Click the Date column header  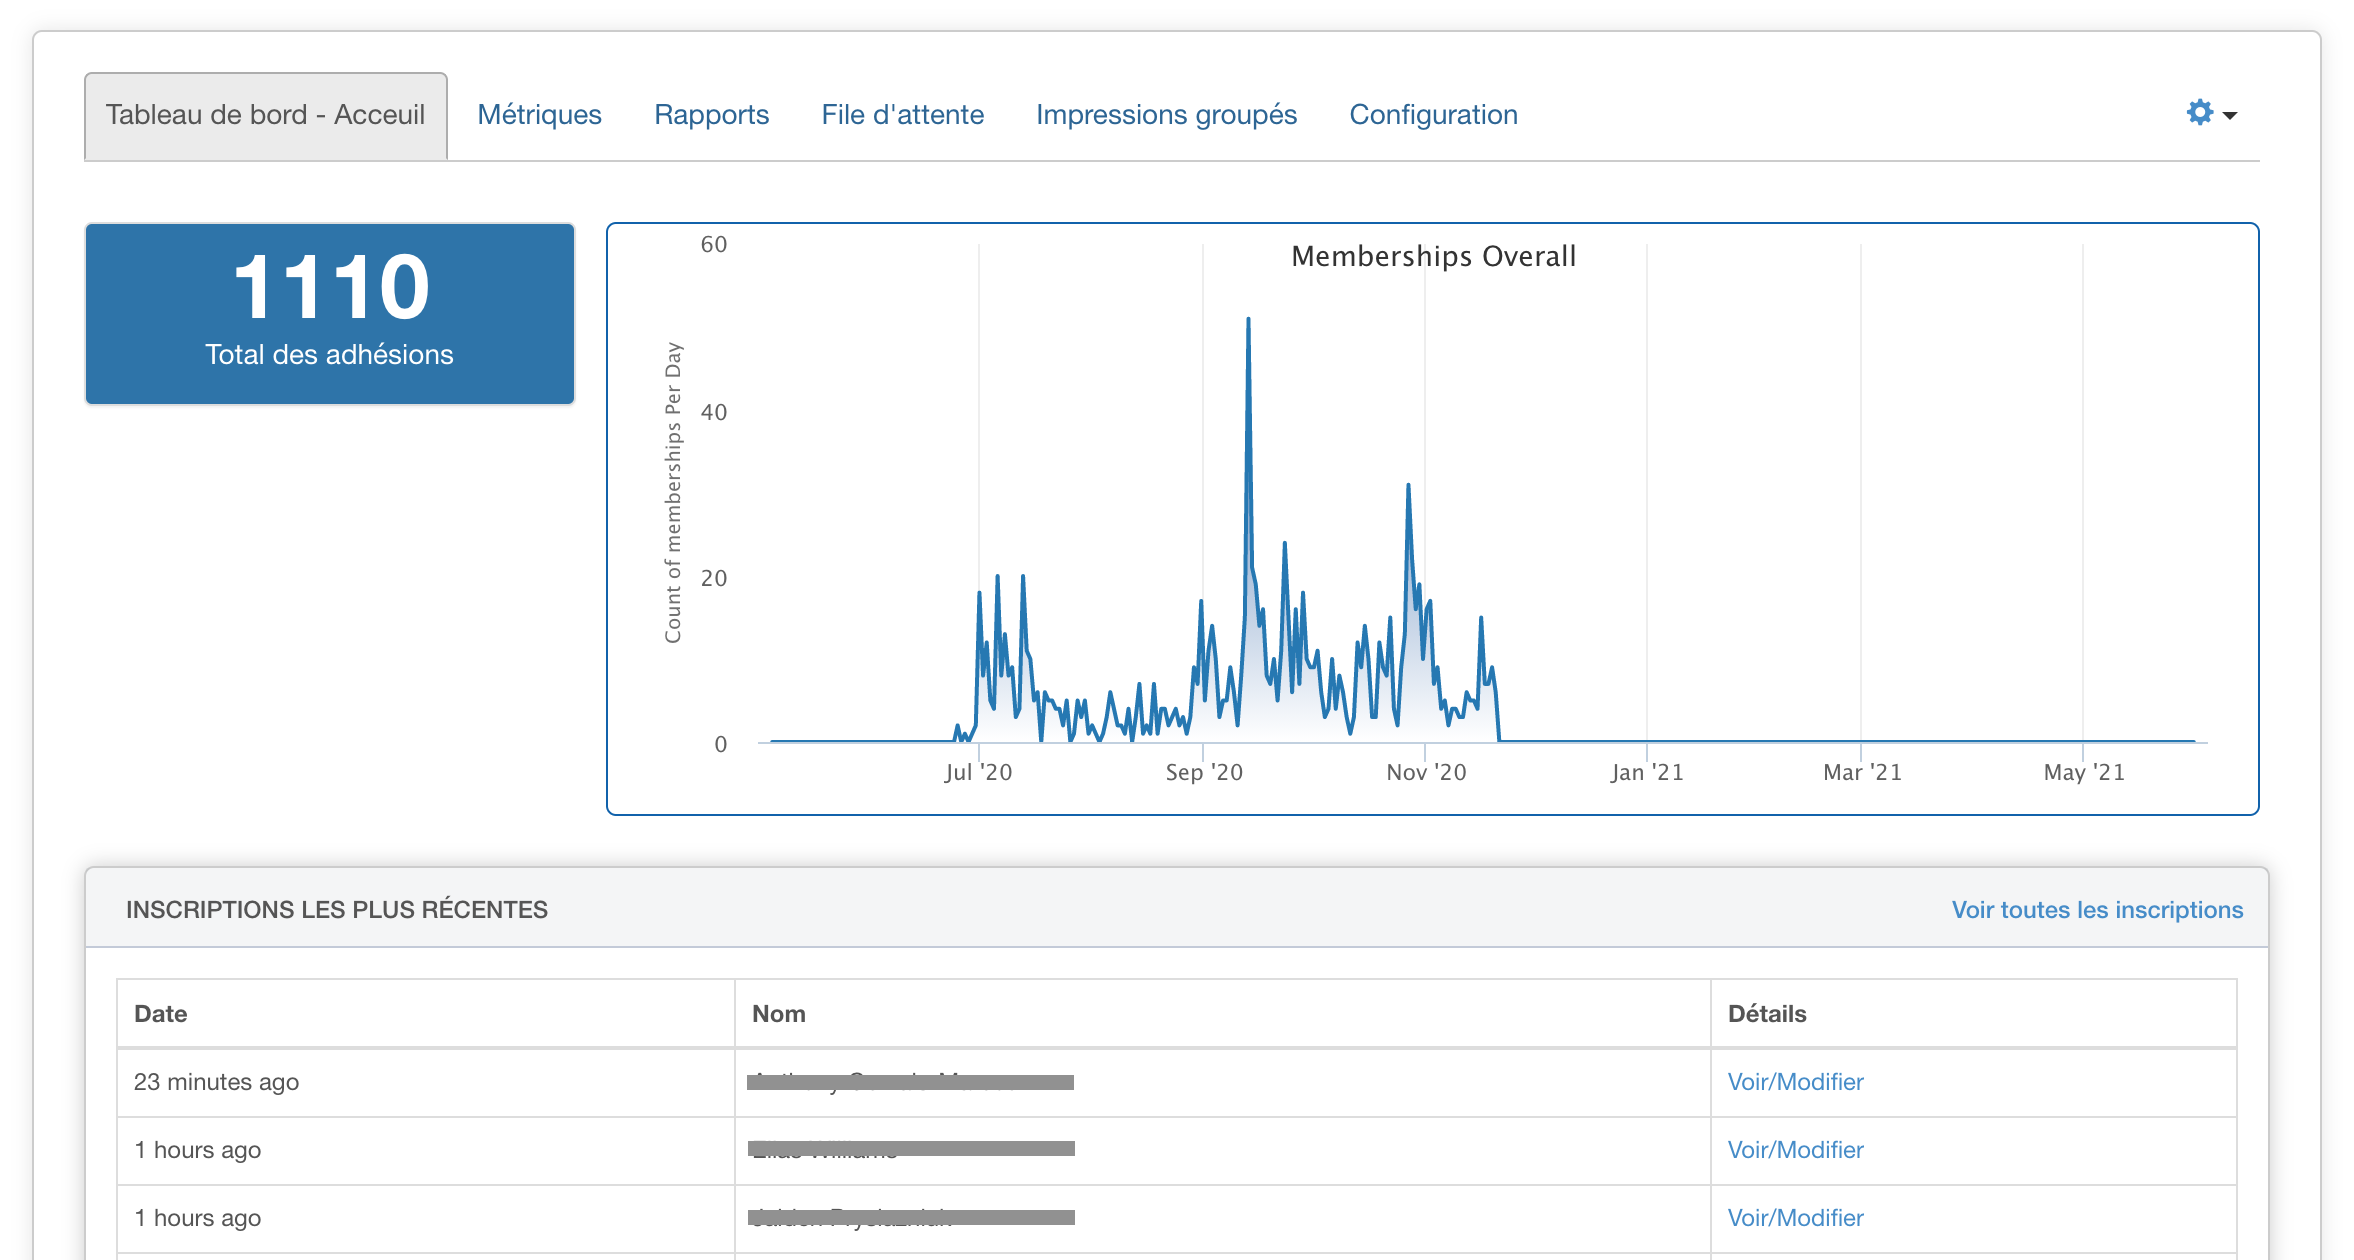(x=161, y=1014)
